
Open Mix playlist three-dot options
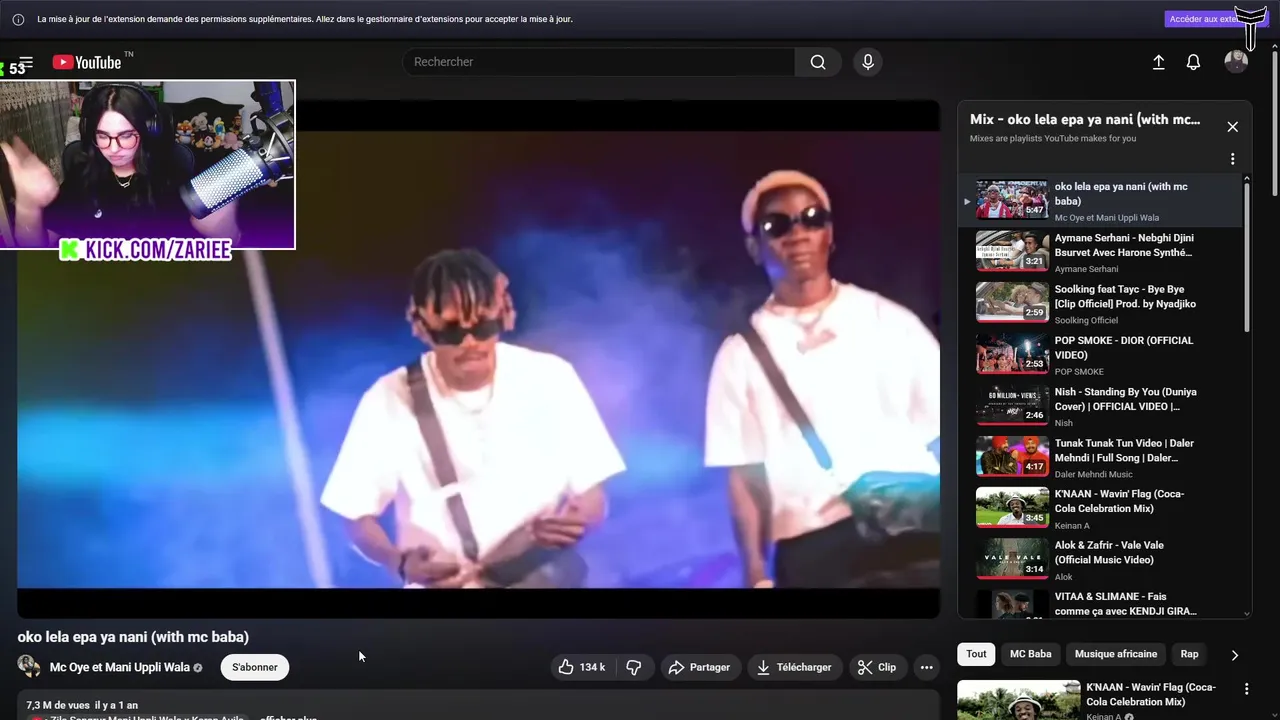point(1232,159)
